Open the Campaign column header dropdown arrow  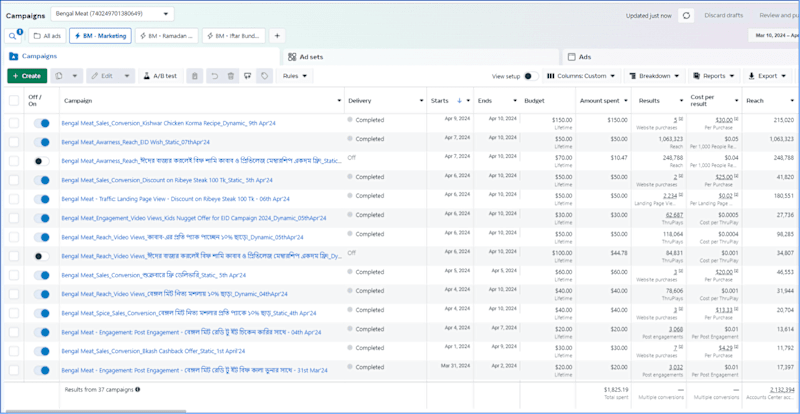pos(339,101)
